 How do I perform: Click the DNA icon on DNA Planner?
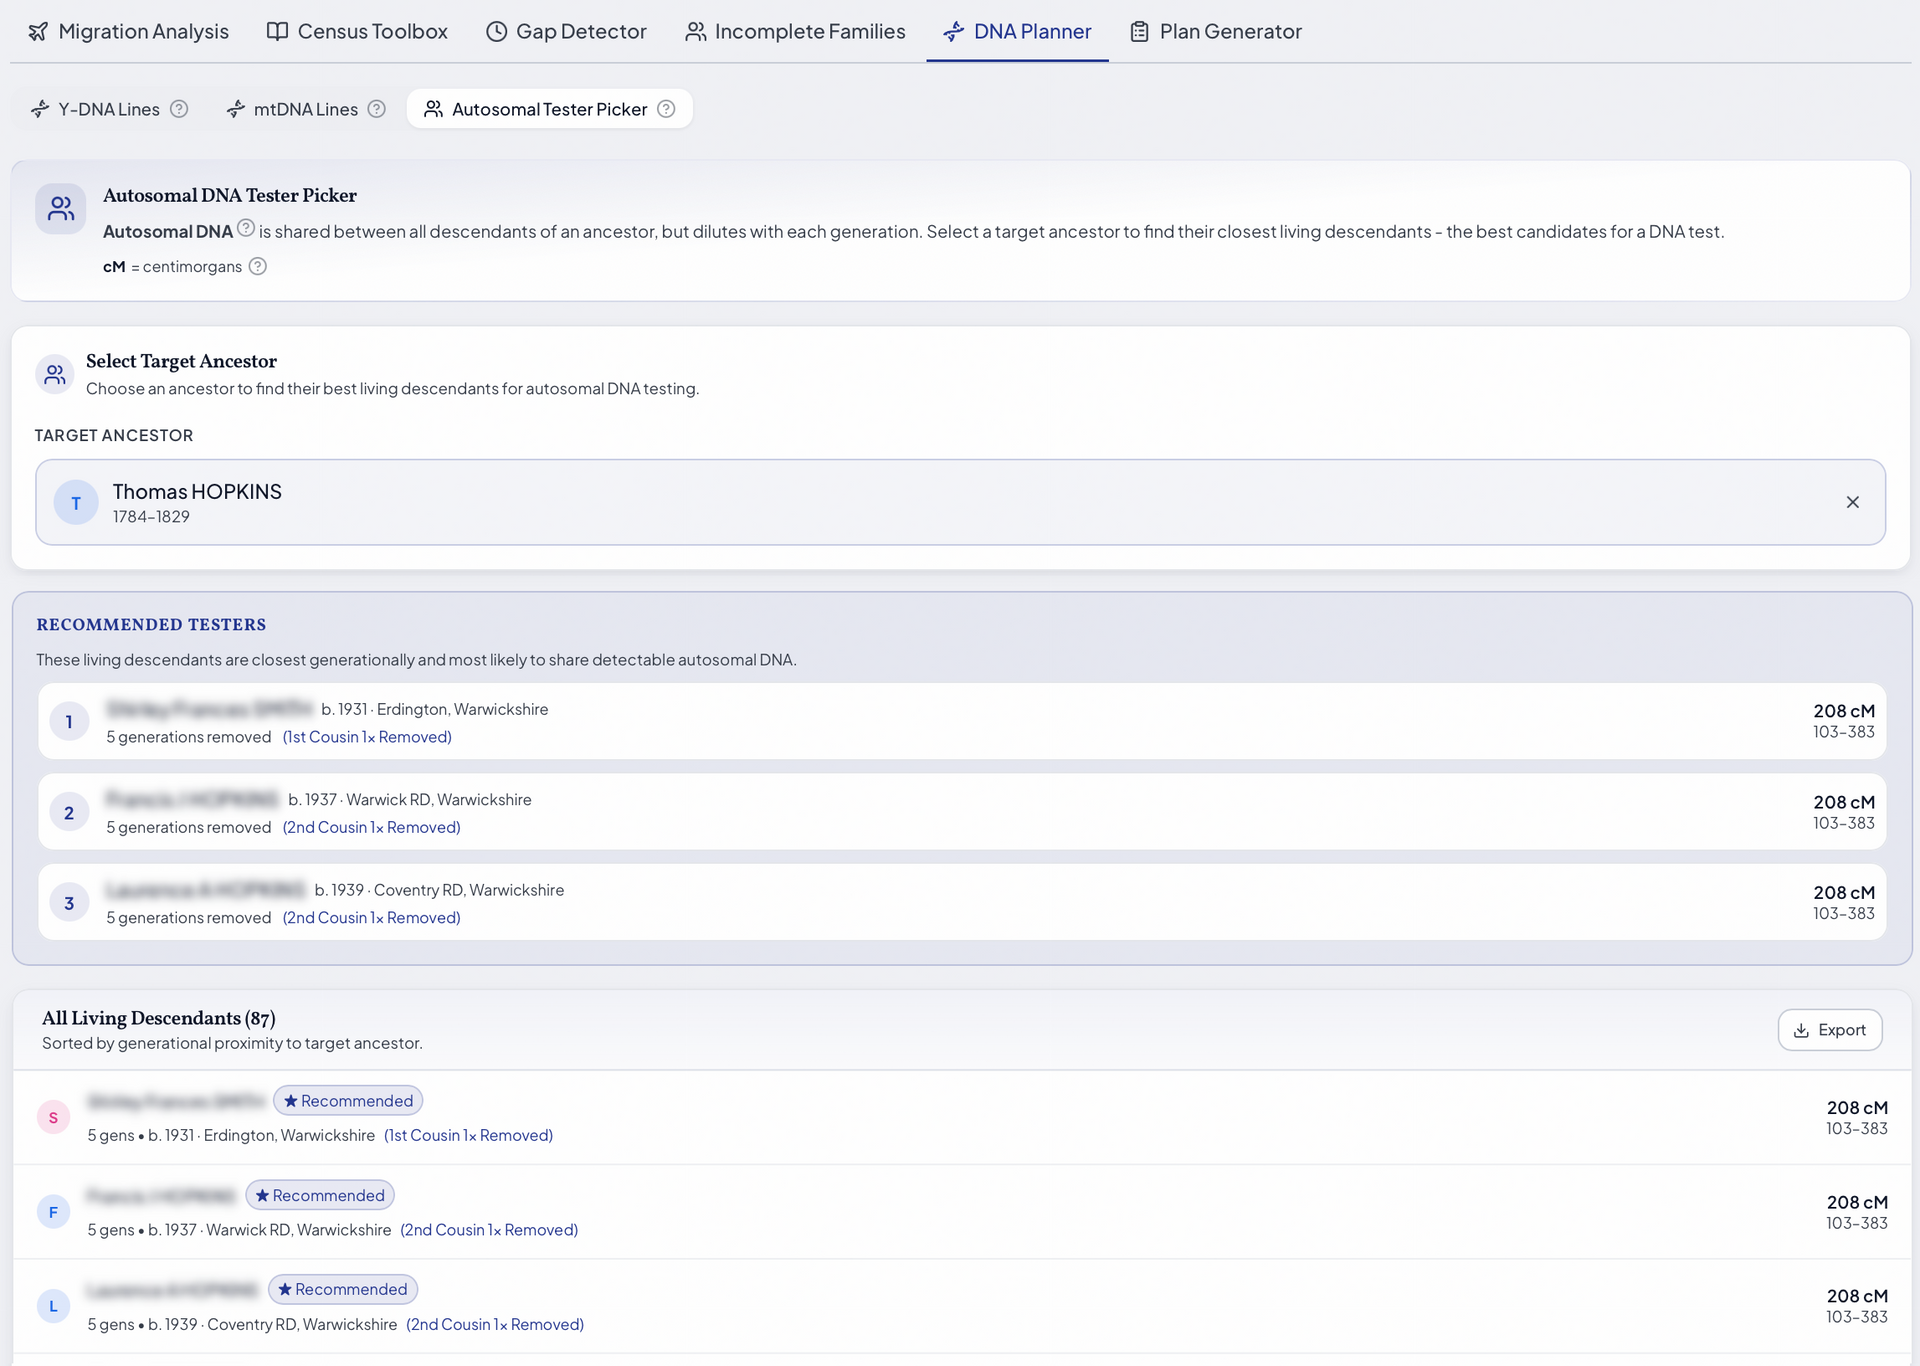[x=954, y=31]
